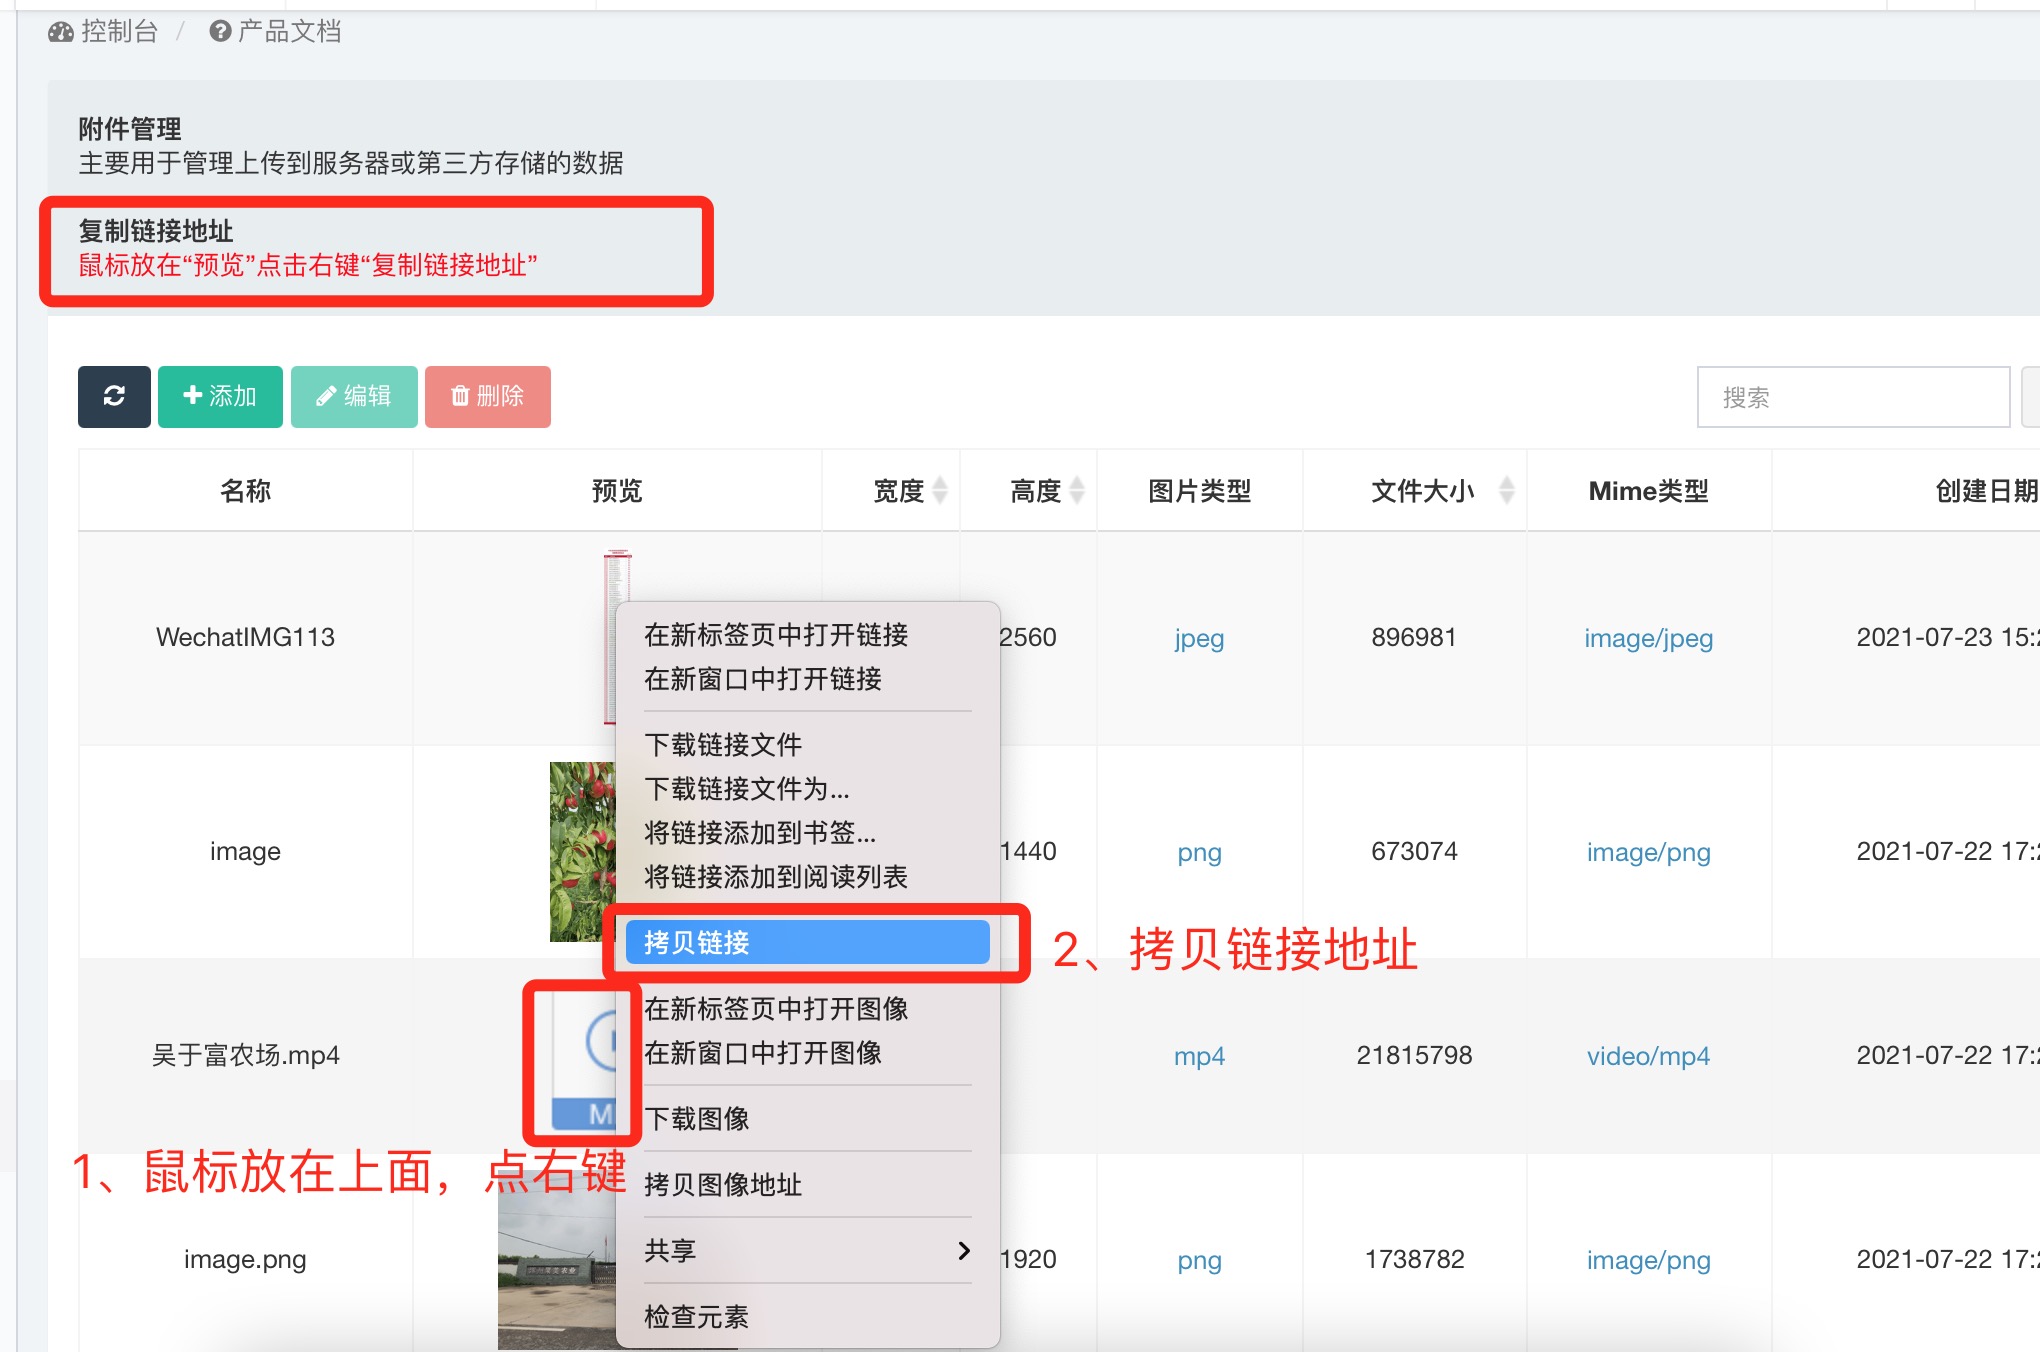Choose 在新标签页中打开链接 menu item
Viewport: 2040px width, 1352px height.
(x=776, y=635)
